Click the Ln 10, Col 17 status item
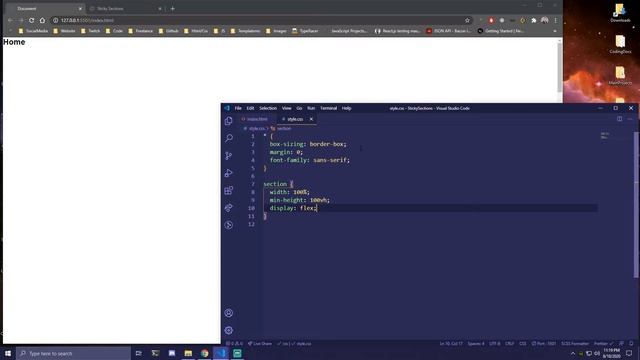 click(451, 344)
